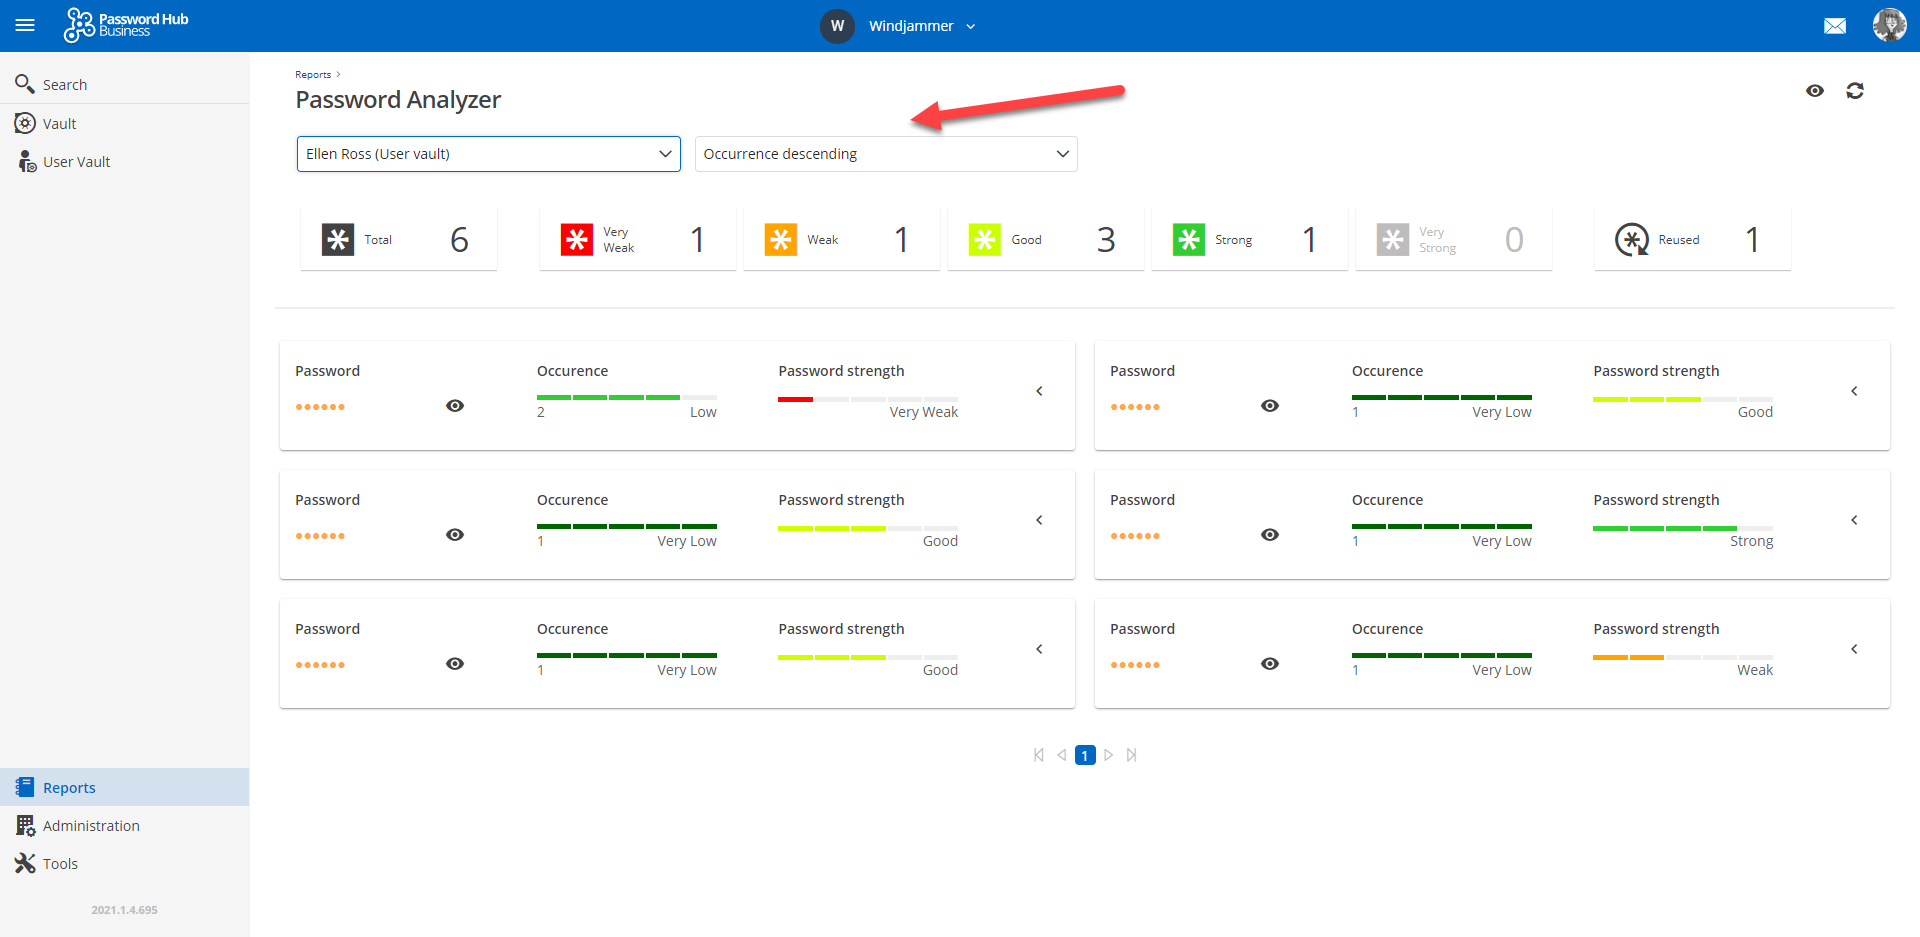Click the Weak password strength bar
Screen dimensions: 1920x937
pos(1682,657)
